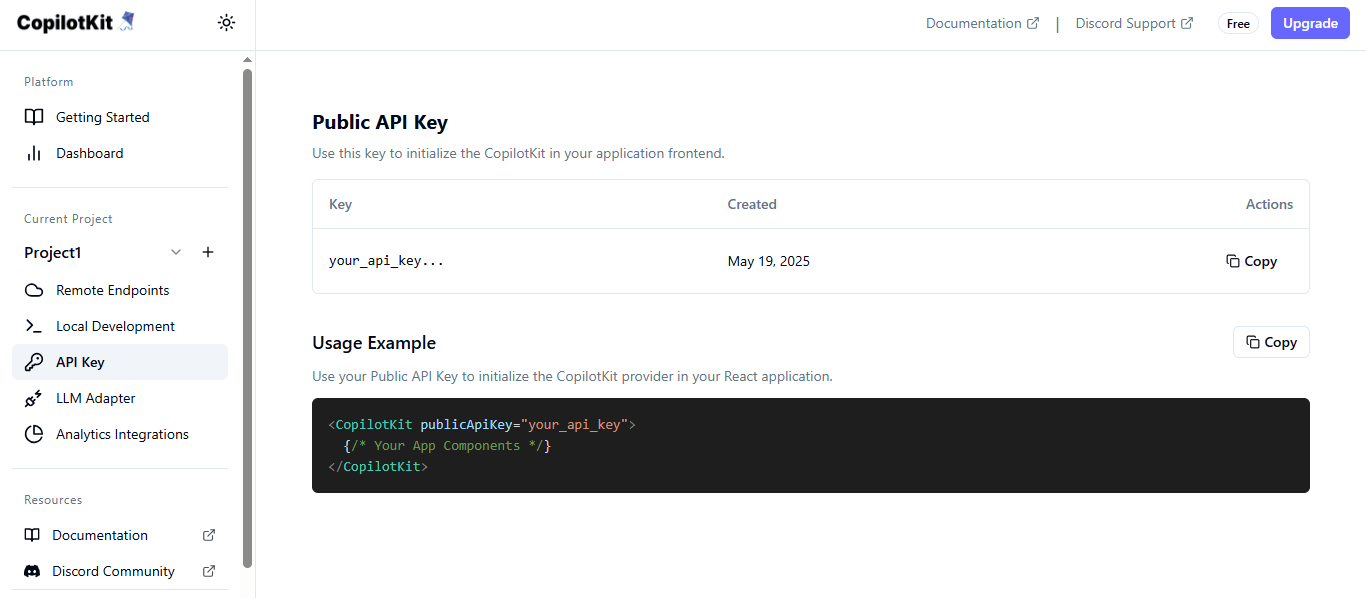1366x598 pixels.
Task: Click the sidebar scroll-up arrow
Action: click(x=247, y=61)
